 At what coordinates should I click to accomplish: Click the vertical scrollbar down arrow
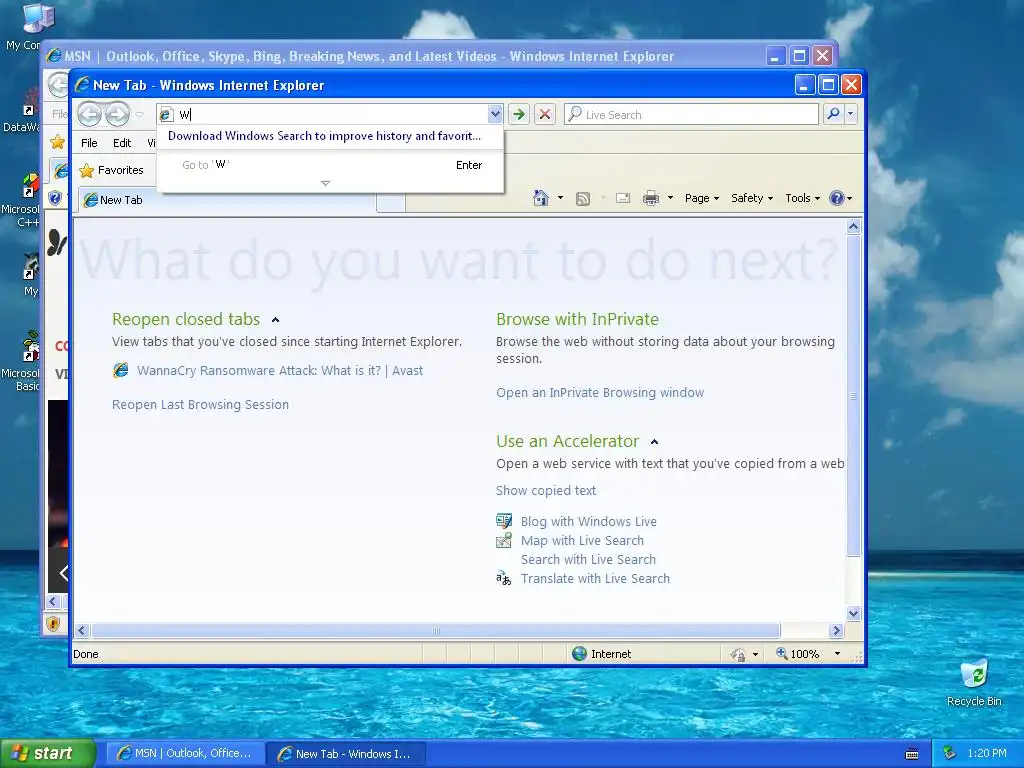coord(854,613)
